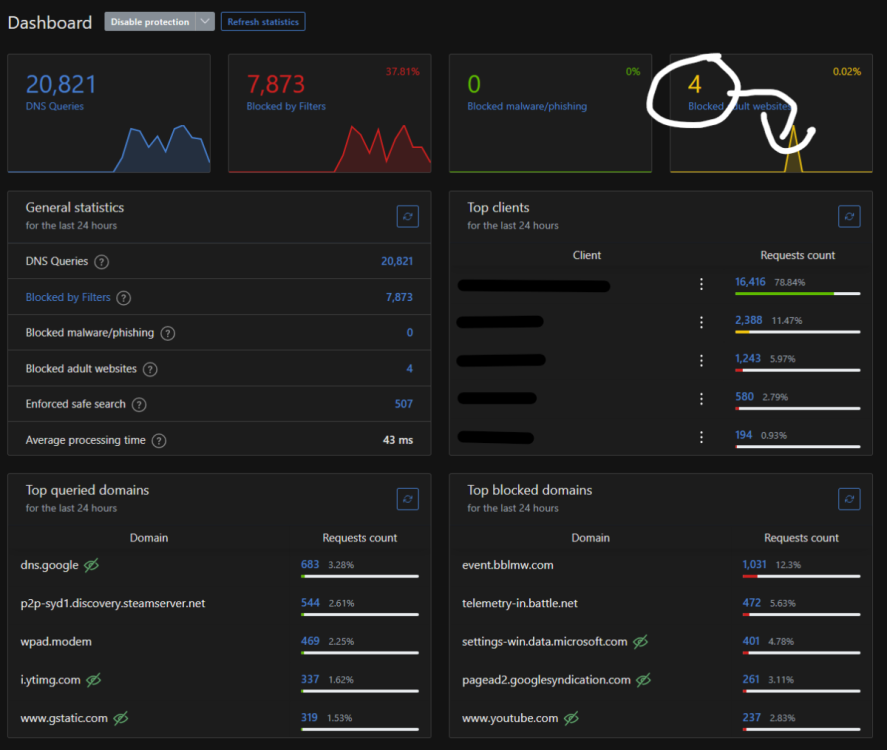
Task: Click tracker icon next to pagead2.googlesyndication.com
Action: 643,680
